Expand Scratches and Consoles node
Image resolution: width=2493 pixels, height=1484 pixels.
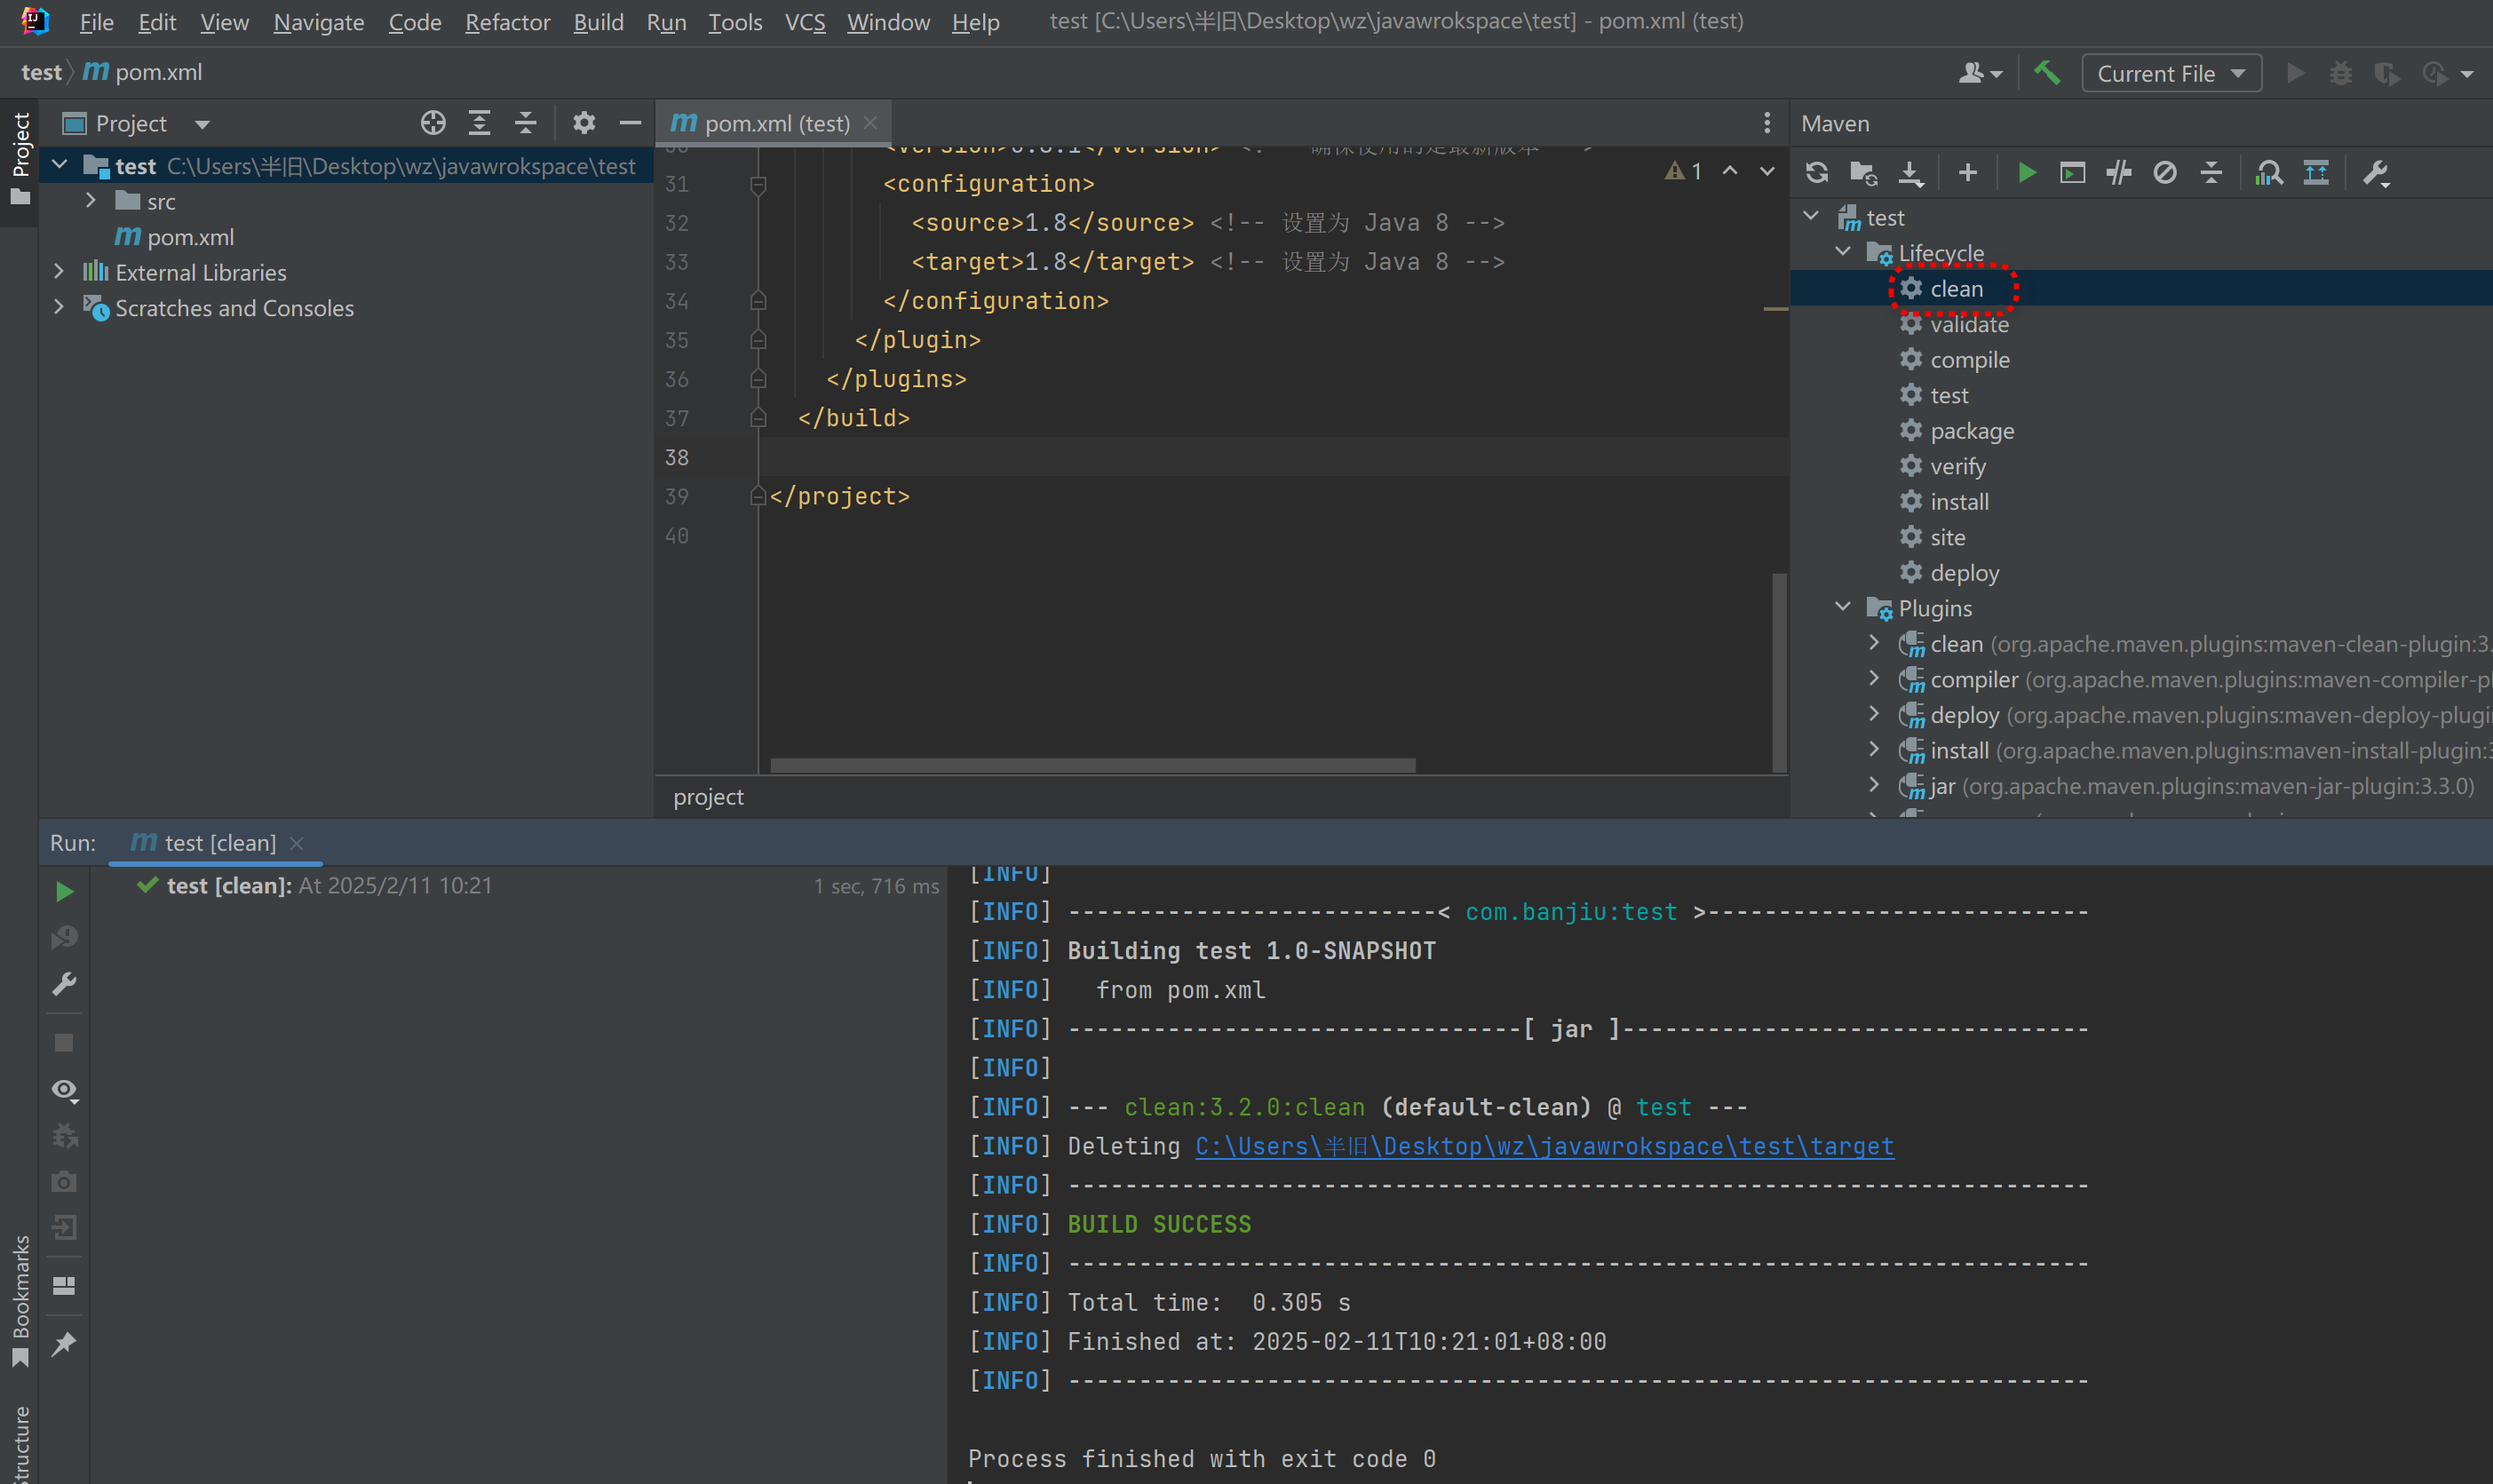pyautogui.click(x=59, y=307)
